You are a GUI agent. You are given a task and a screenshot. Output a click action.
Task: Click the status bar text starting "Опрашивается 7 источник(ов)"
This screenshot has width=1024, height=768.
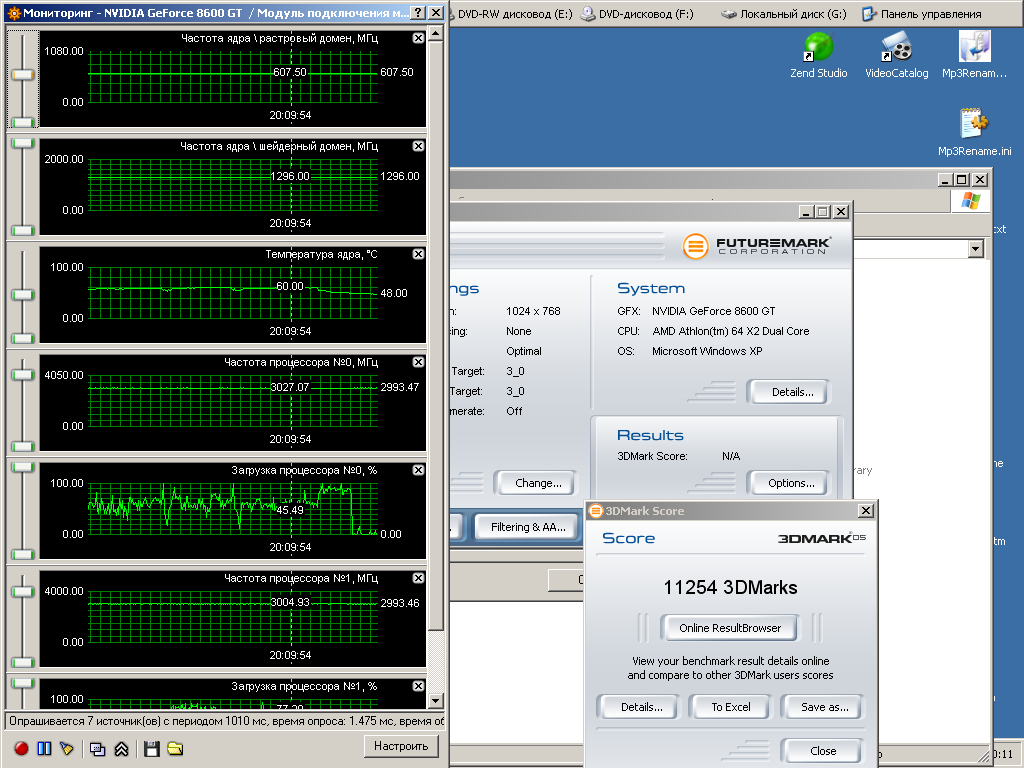click(x=226, y=721)
